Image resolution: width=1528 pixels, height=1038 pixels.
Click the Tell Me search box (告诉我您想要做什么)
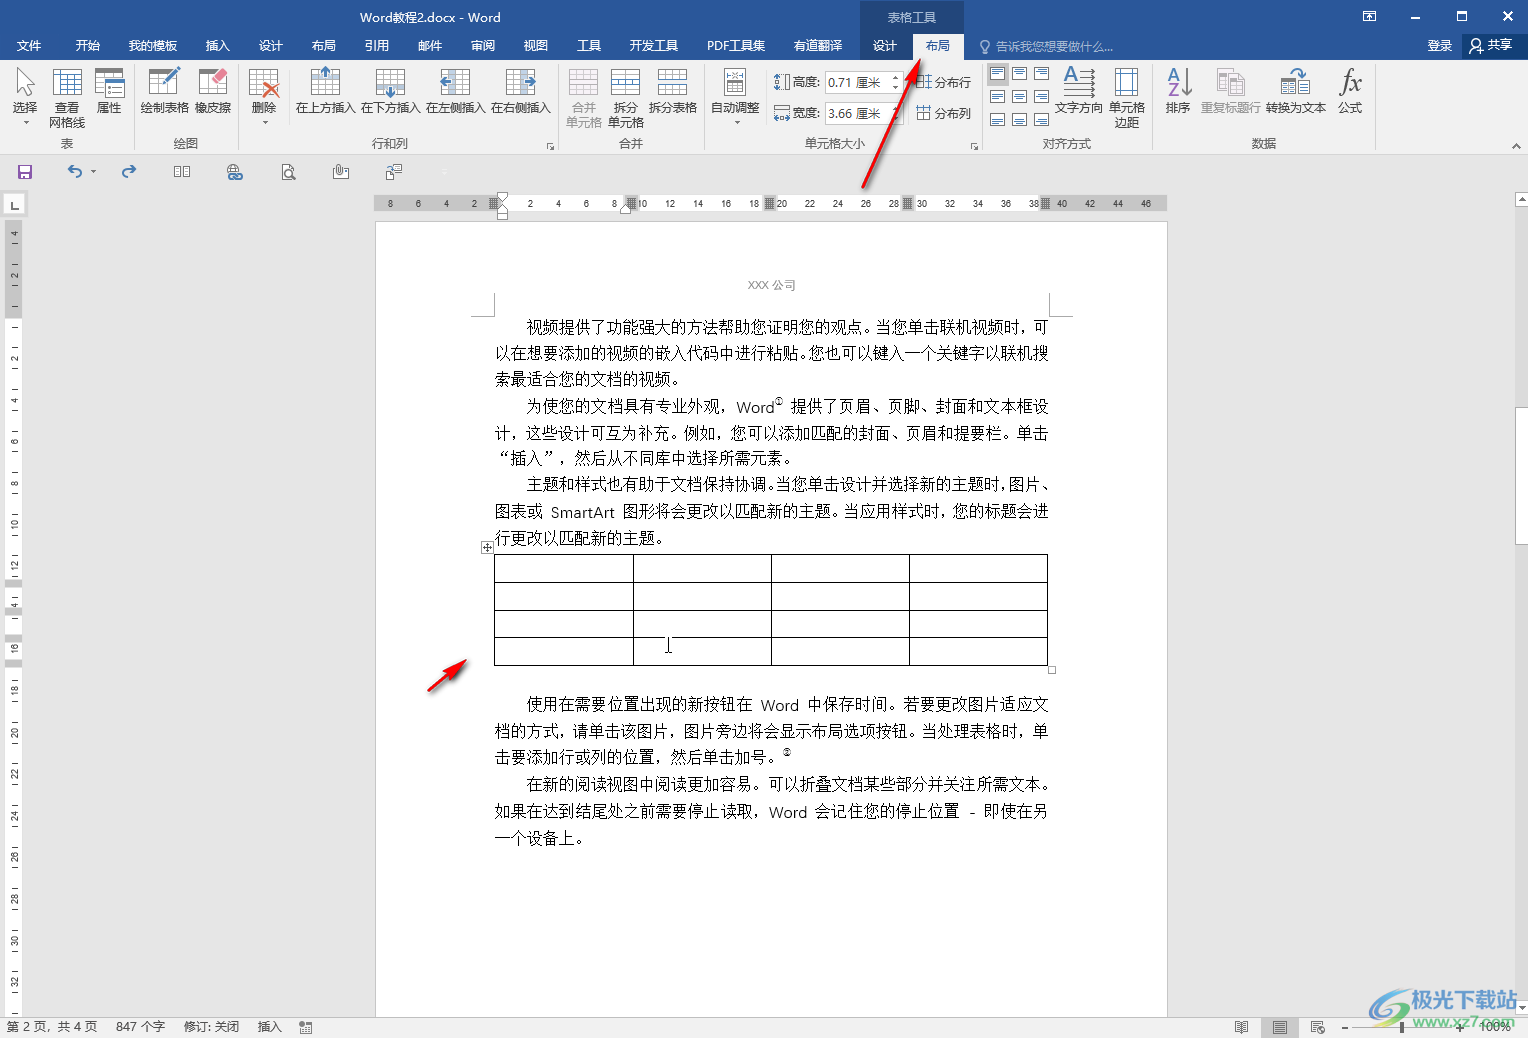pyautogui.click(x=1046, y=47)
